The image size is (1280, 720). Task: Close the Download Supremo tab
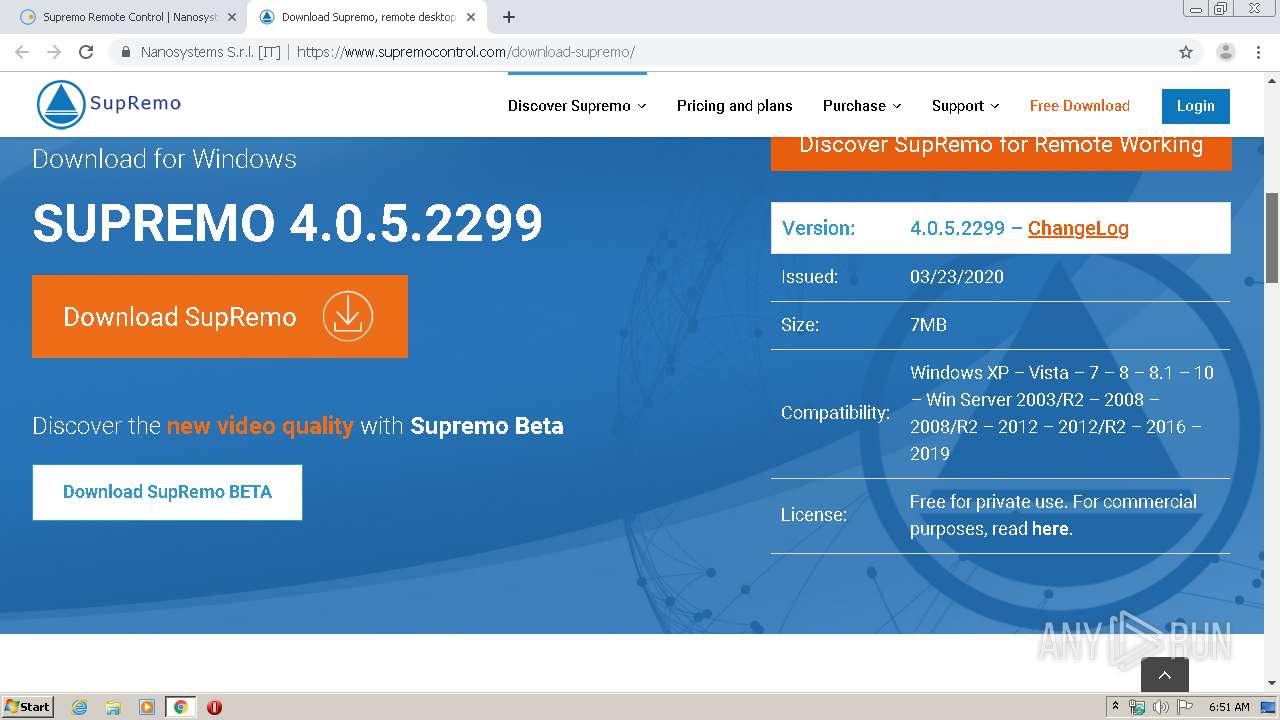(x=470, y=17)
